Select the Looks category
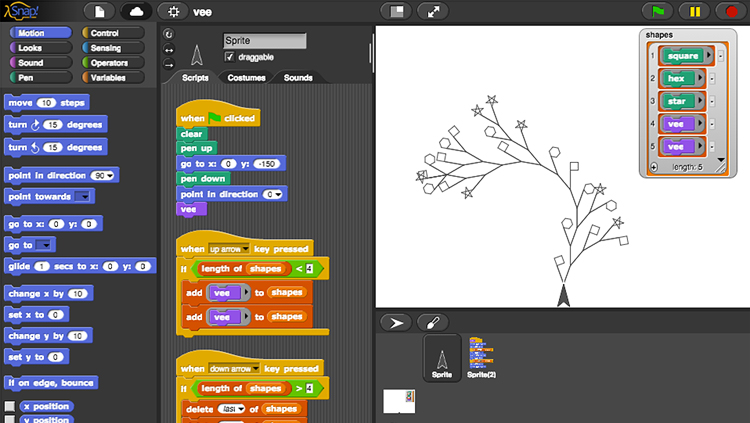This screenshot has width=750, height=423. click(41, 47)
